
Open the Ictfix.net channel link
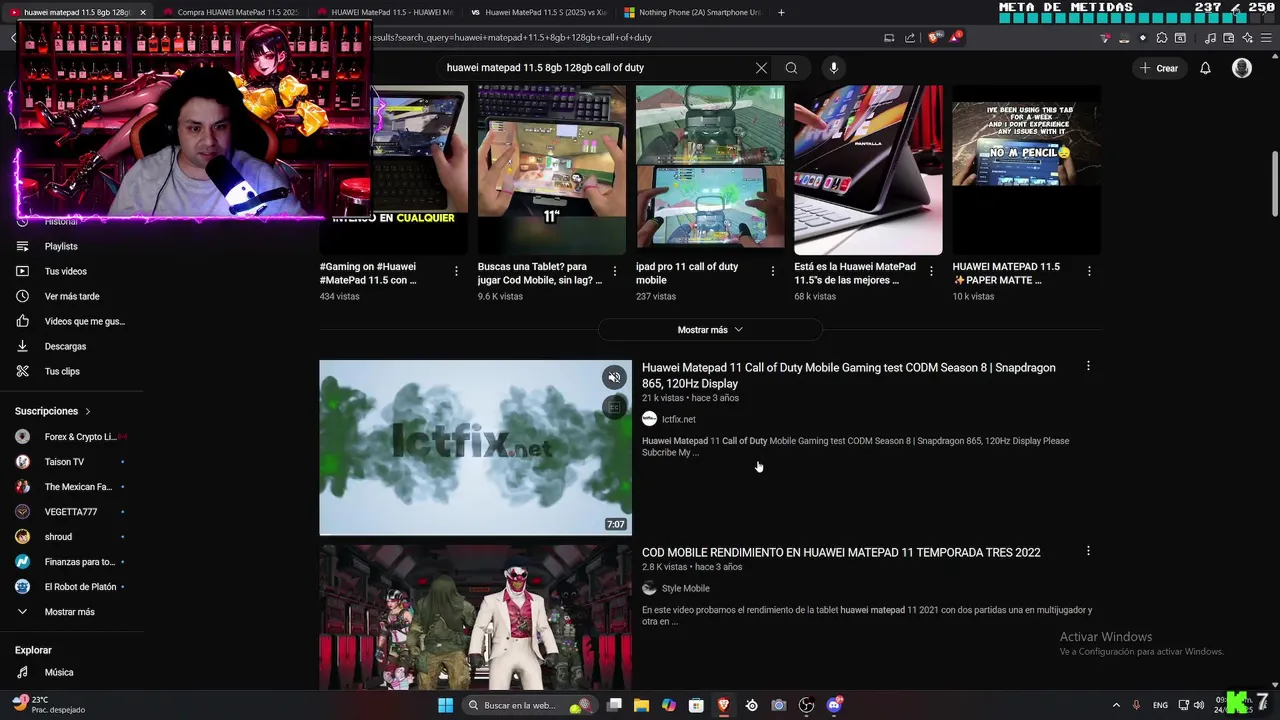tap(678, 419)
